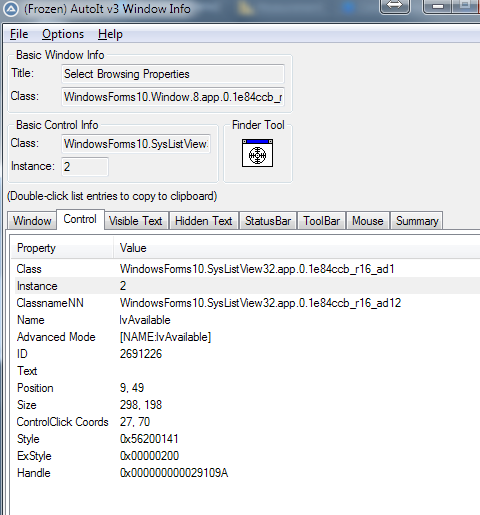This screenshot has width=480, height=515.
Task: Switch to the Window tab
Action: pos(32,221)
